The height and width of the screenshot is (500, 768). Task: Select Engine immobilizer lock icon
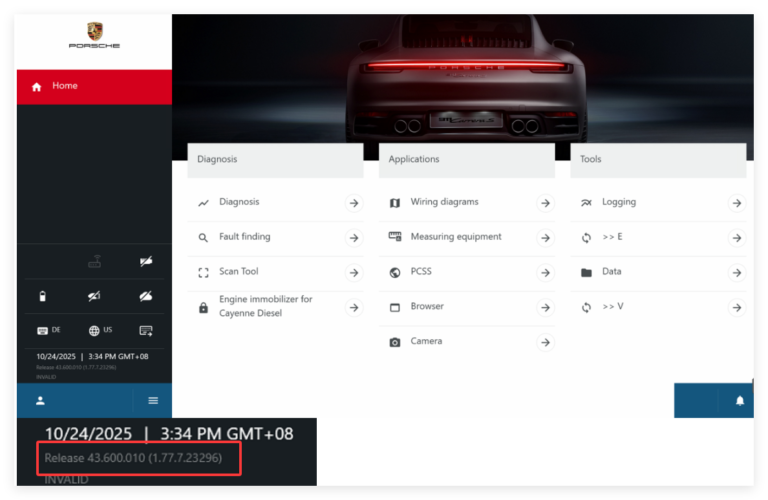pyautogui.click(x=204, y=308)
